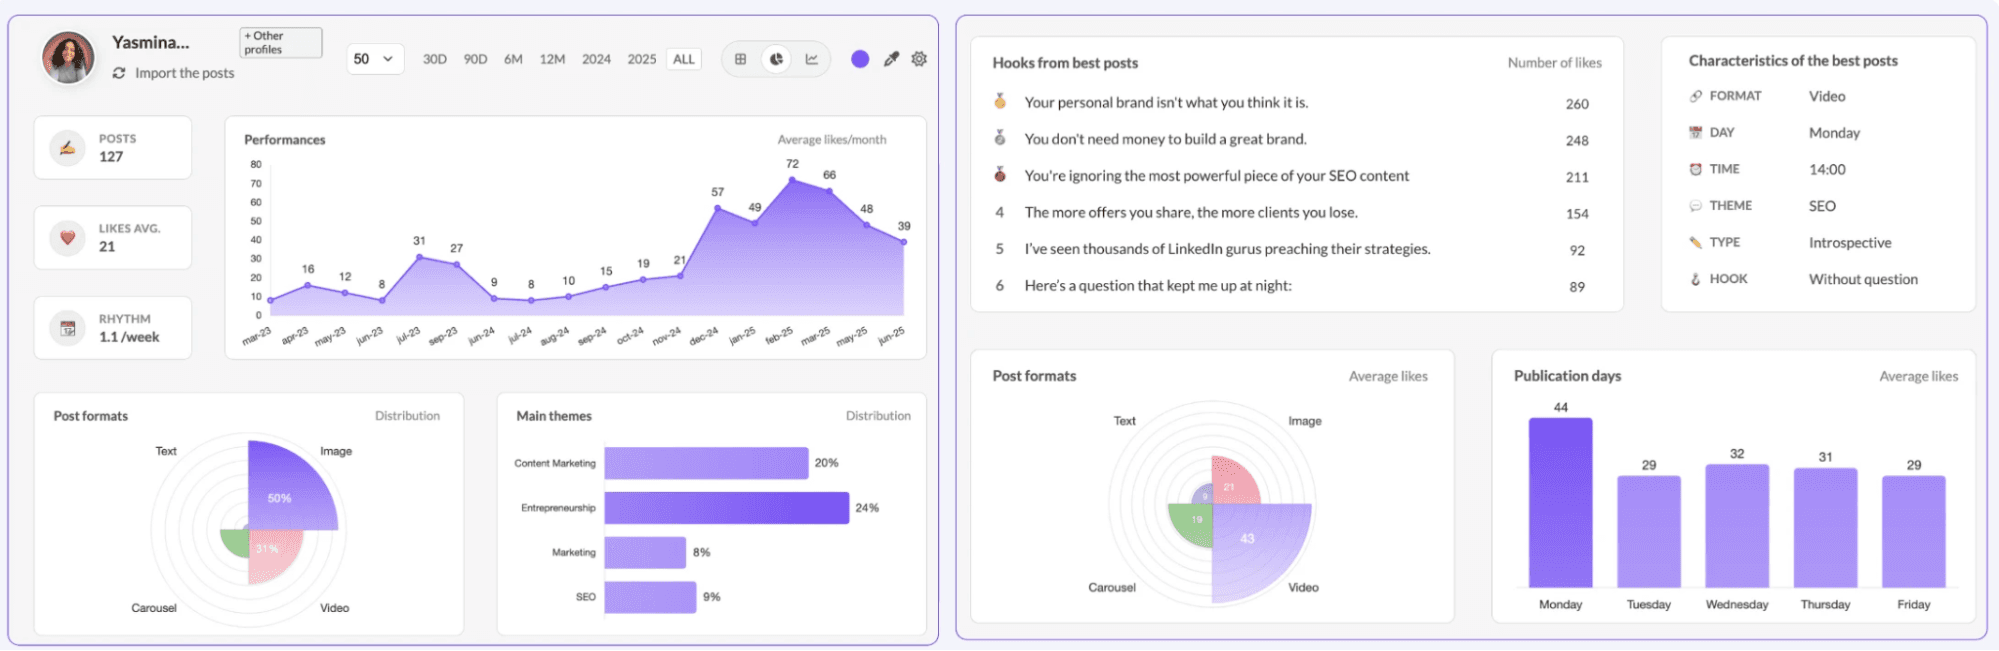Viewport: 1999px width, 651px height.
Task: Click the gold medal icon for top hook
Action: 1000,101
